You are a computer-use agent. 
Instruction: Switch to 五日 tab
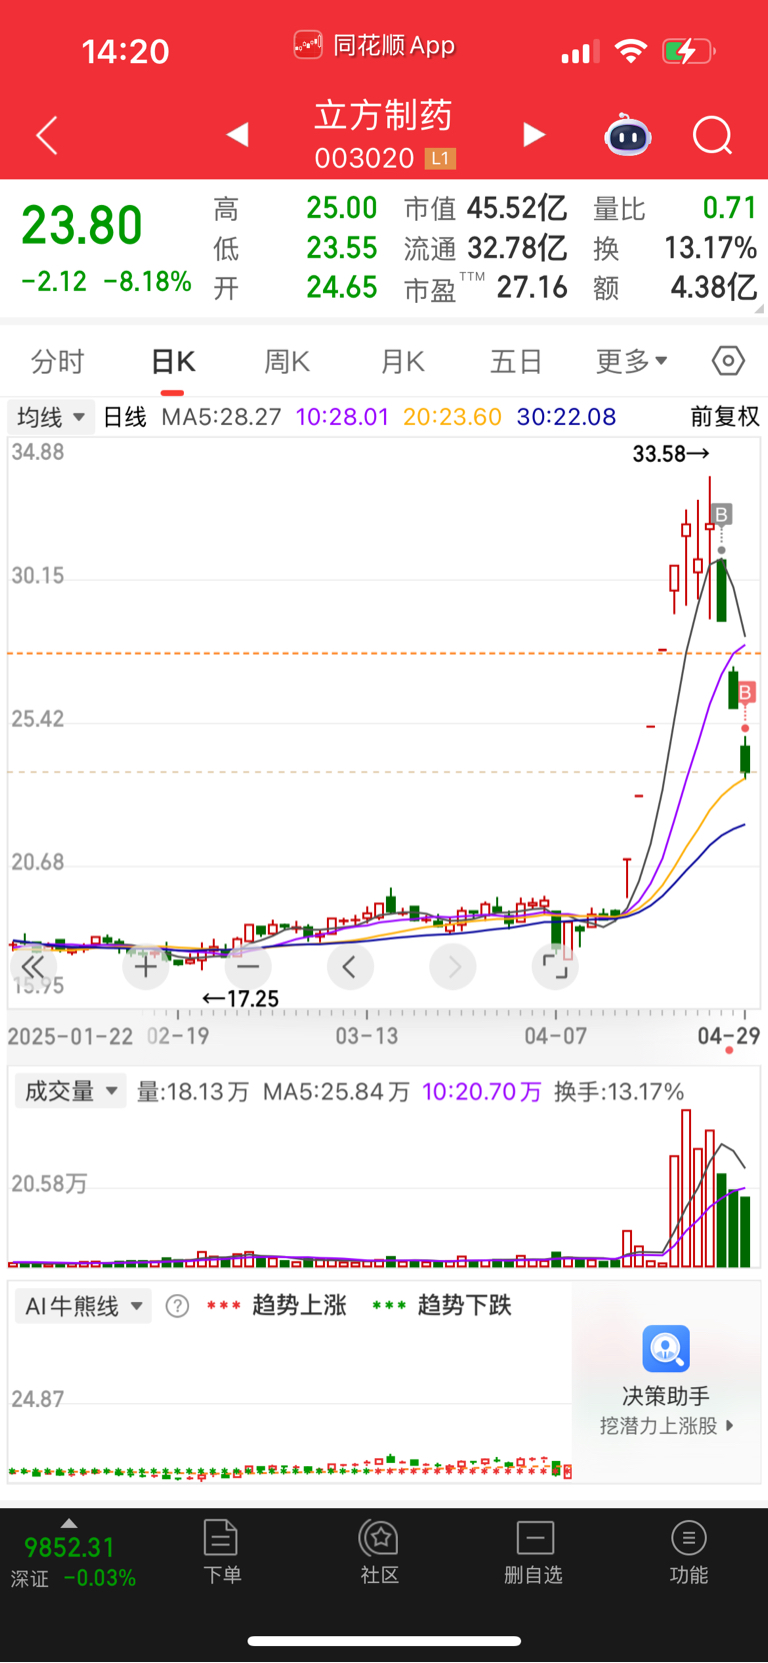[516, 361]
